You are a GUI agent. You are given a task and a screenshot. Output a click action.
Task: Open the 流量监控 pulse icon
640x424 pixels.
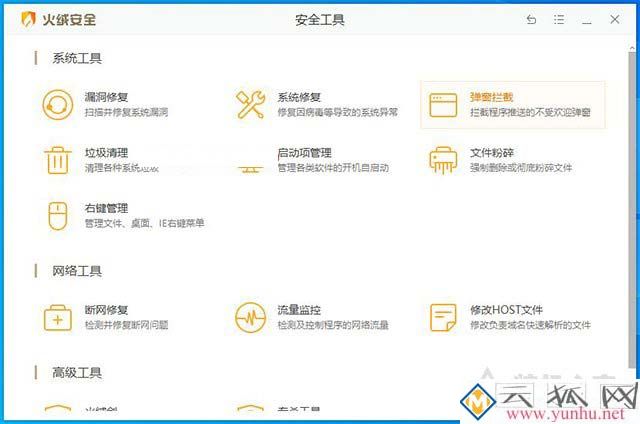[x=250, y=317]
